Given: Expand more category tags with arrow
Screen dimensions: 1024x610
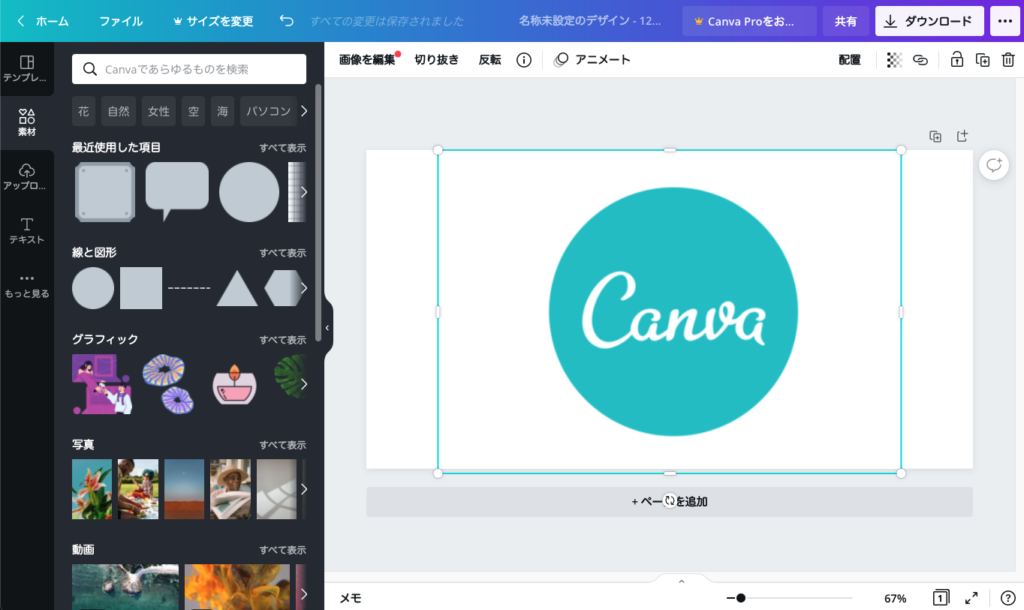Looking at the screenshot, I should [304, 111].
